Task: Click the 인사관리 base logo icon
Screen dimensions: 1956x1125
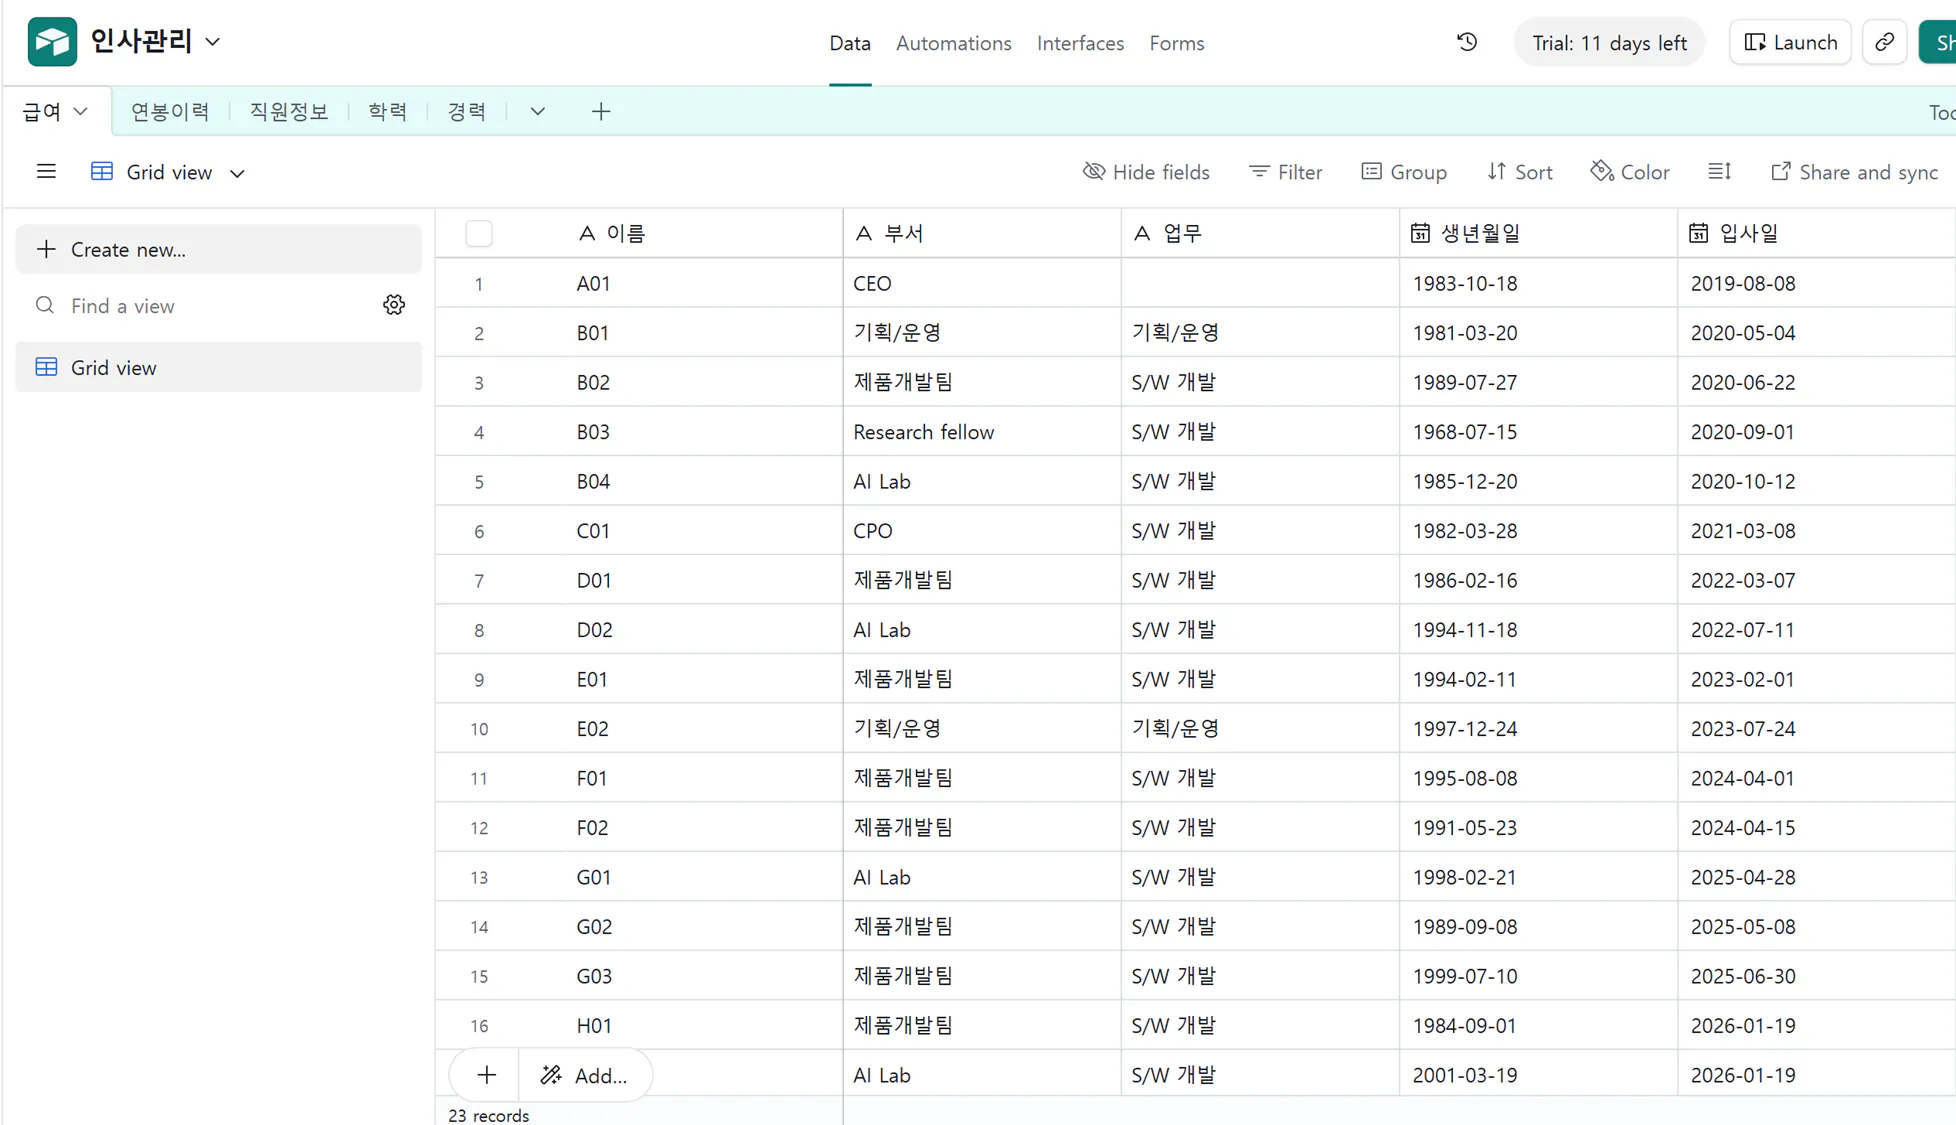Action: tap(52, 42)
